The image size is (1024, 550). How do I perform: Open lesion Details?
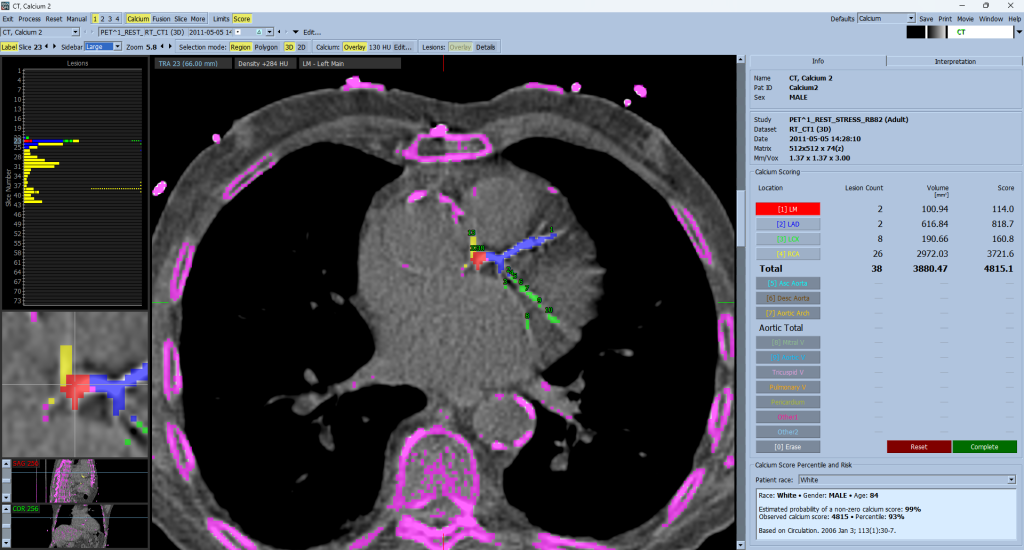pyautogui.click(x=485, y=47)
